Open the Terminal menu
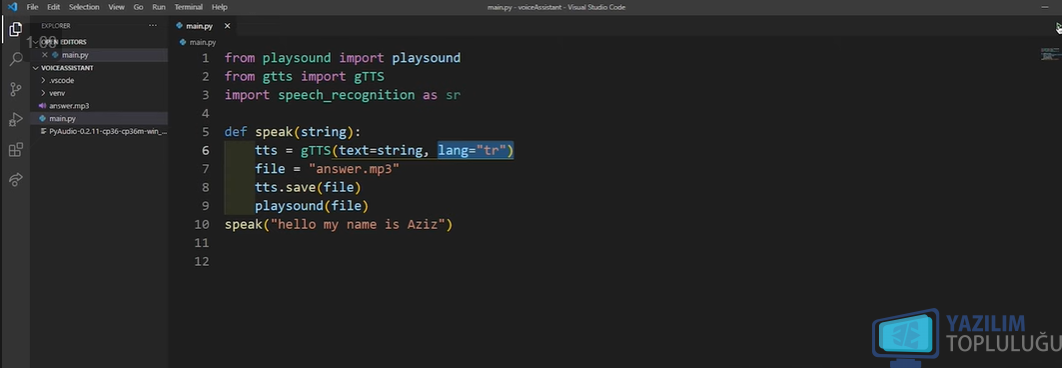The width and height of the screenshot is (1062, 368). pyautogui.click(x=188, y=7)
